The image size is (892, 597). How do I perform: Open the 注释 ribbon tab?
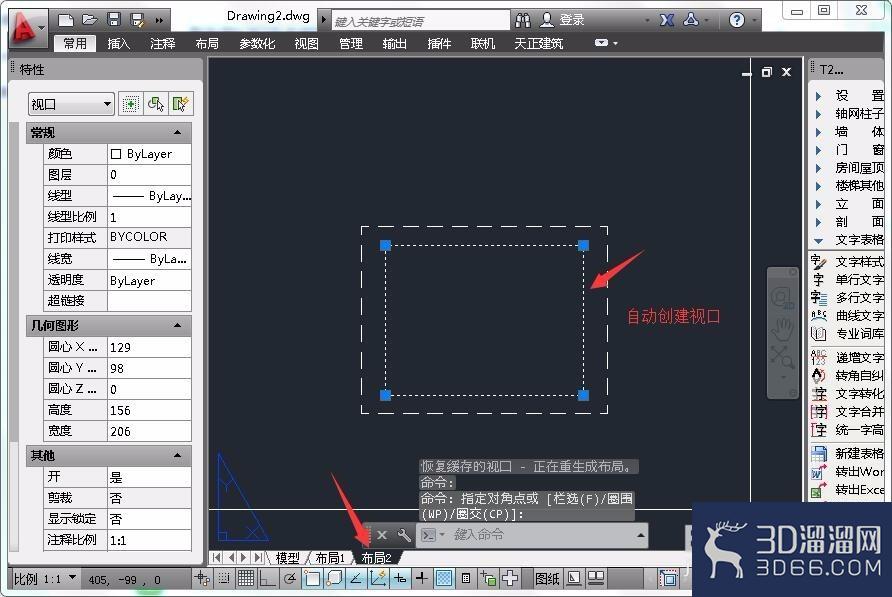click(x=163, y=43)
